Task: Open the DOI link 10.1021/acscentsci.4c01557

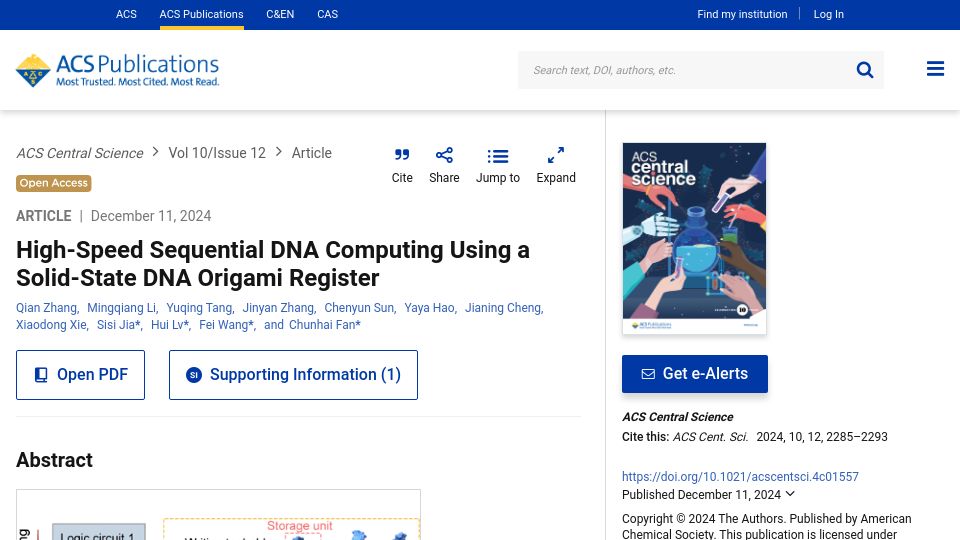Action: tap(740, 476)
